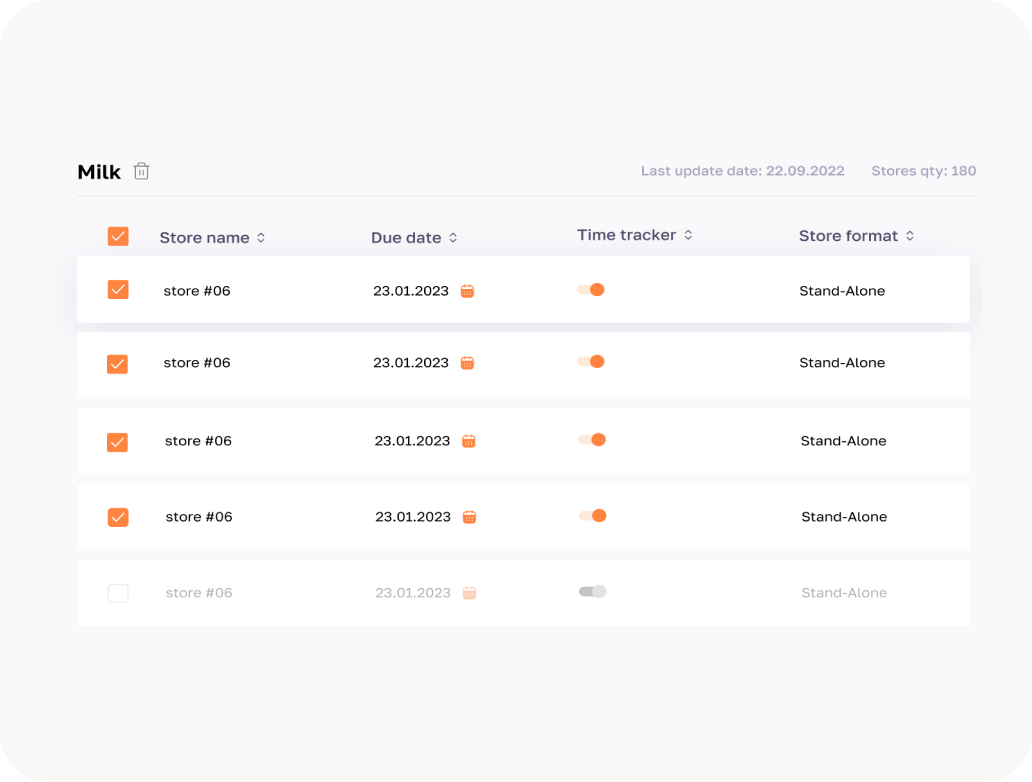This screenshot has width=1032, height=782.
Task: Sort by the Store name column arrows
Action: (261, 238)
